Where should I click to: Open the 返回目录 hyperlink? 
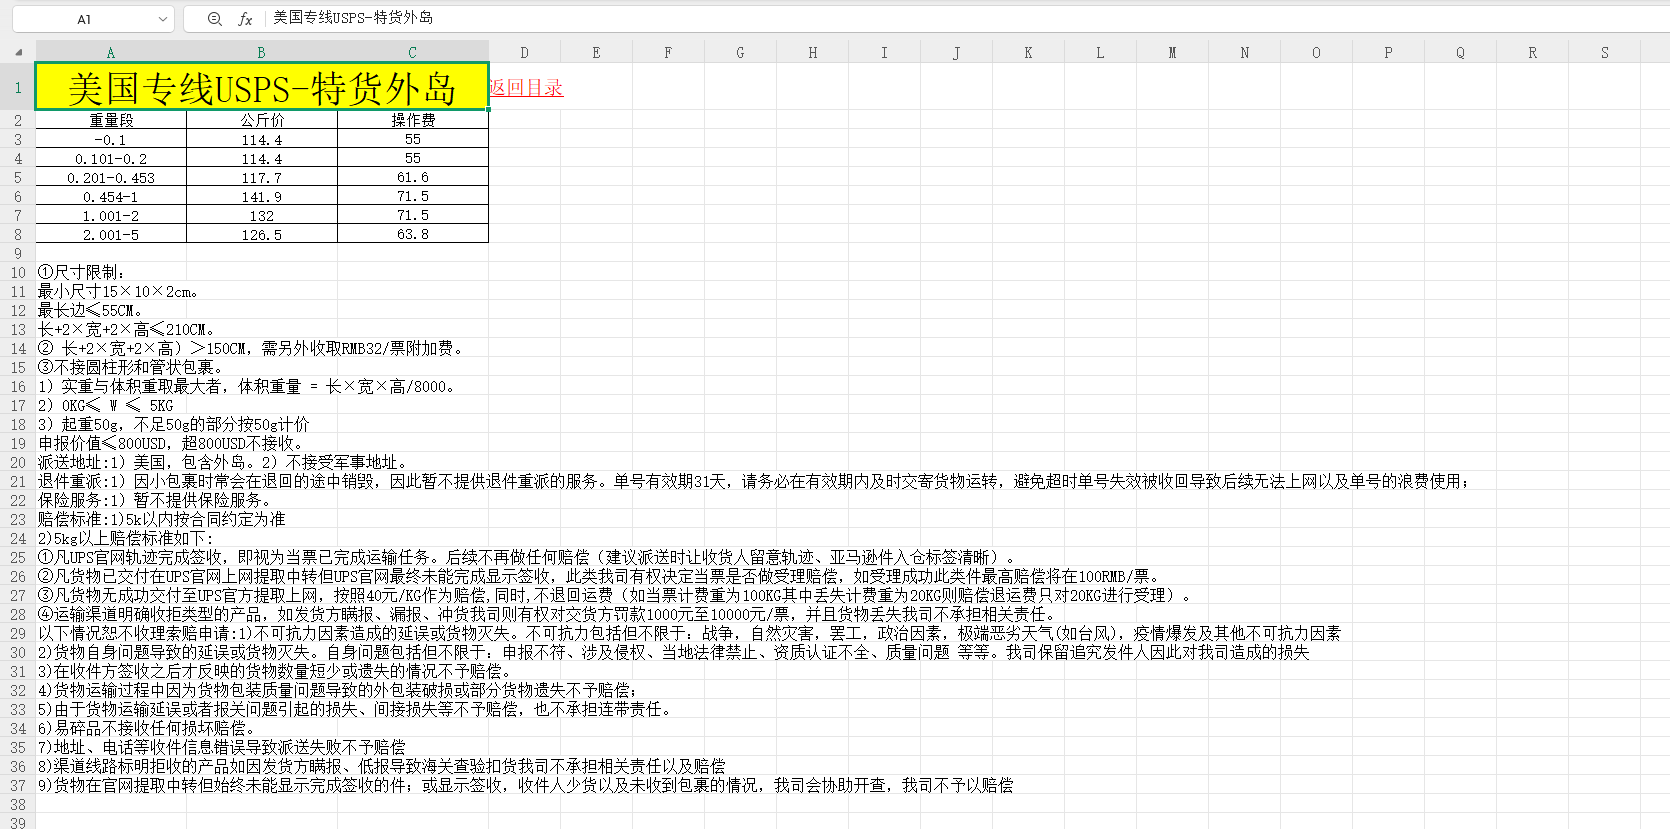point(526,88)
